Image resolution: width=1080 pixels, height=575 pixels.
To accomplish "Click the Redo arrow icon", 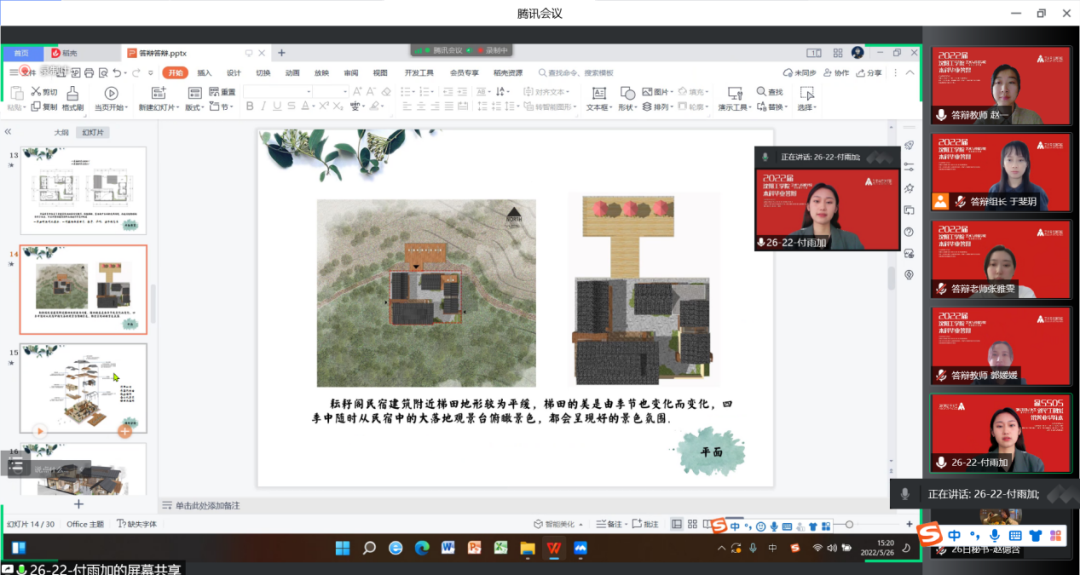I will pyautogui.click(x=136, y=73).
